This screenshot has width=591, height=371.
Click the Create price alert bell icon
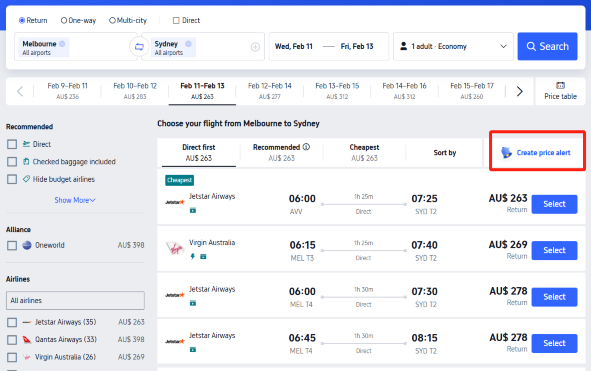506,152
